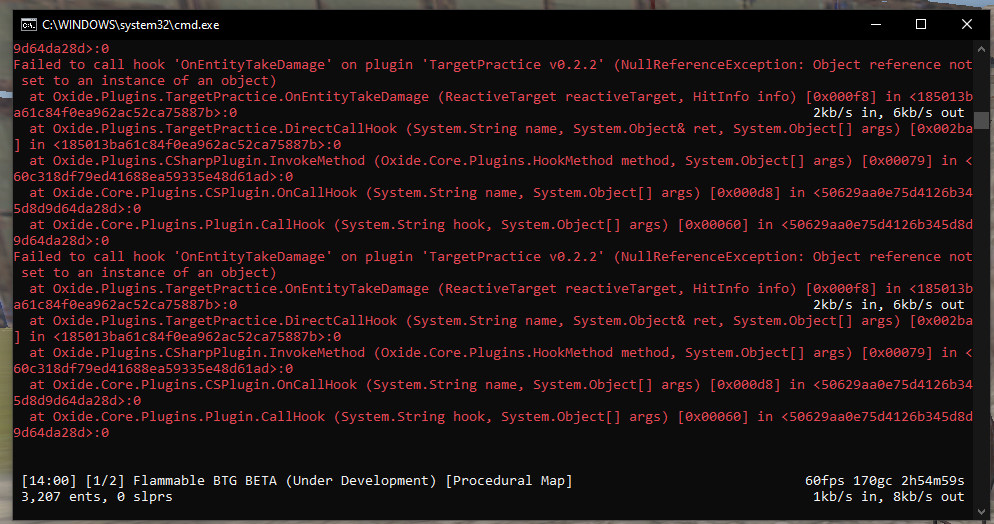Click '60fps 170gc 2h54m59s' status text

(x=885, y=481)
